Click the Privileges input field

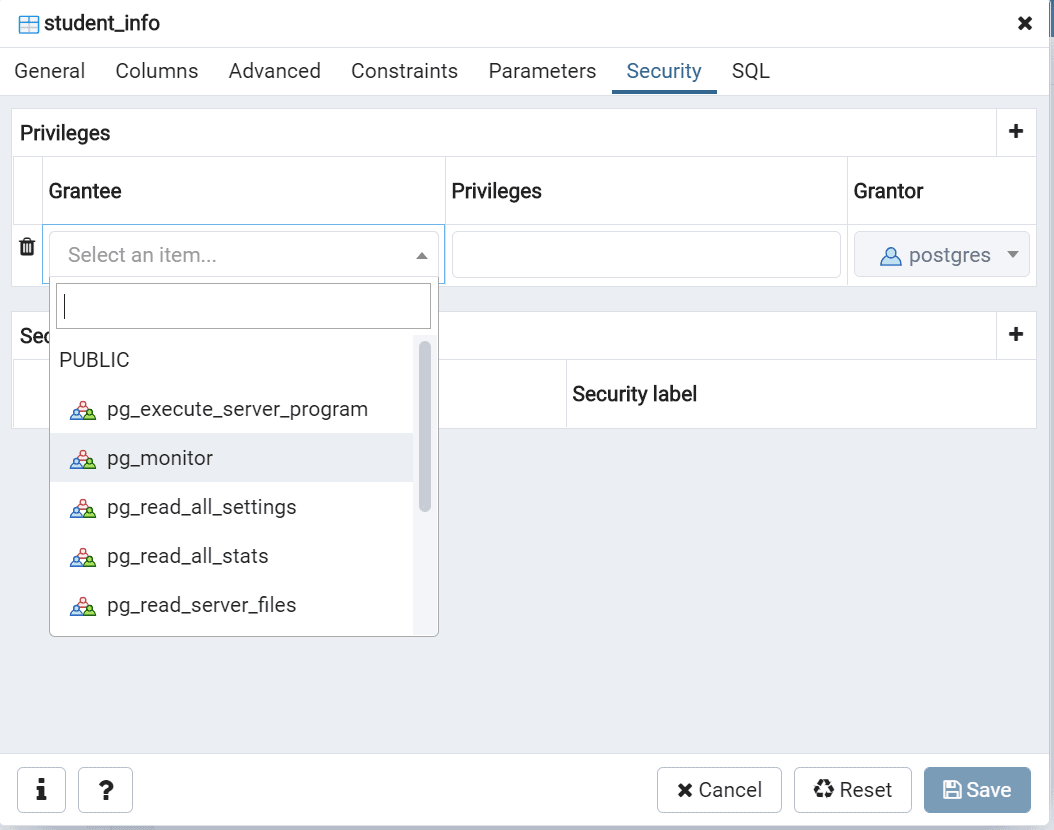tap(646, 255)
